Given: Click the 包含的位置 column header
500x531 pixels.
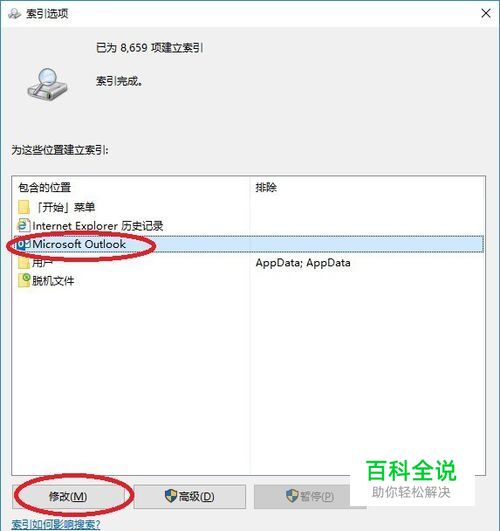Looking at the screenshot, I should 45,187.
